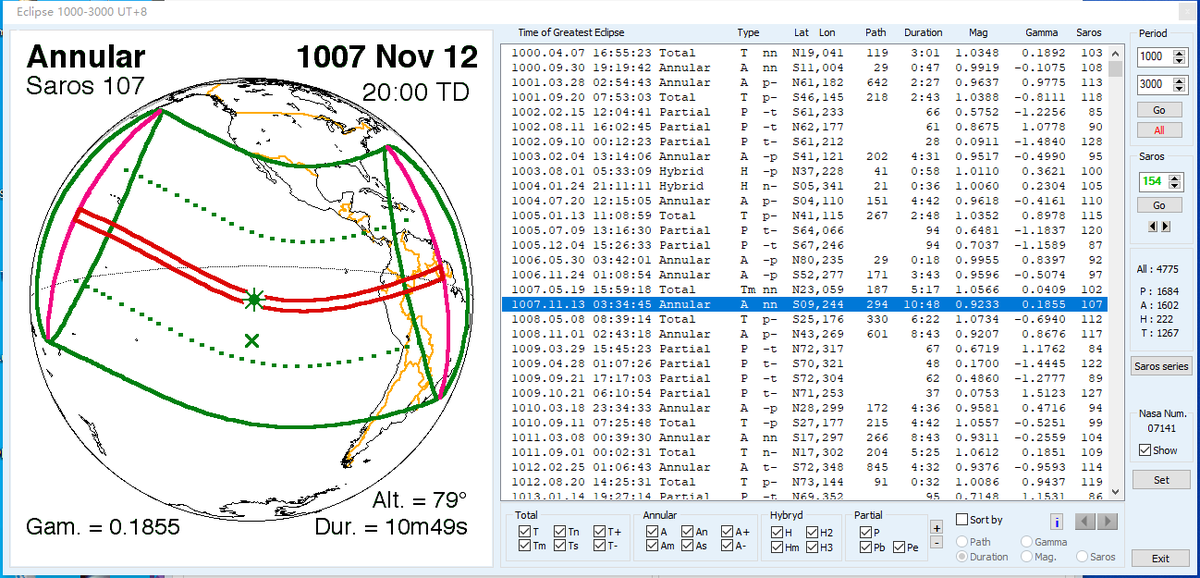Toggle the 'Show' checkbox under Nasa Num.
The width and height of the screenshot is (1200, 578).
[1145, 450]
